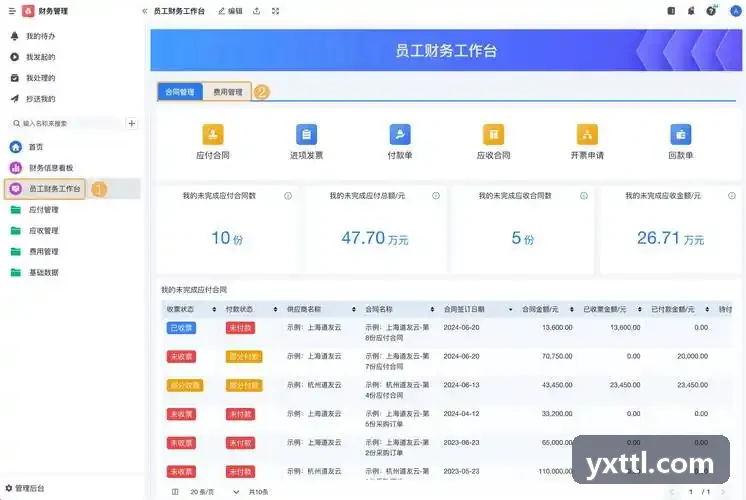This screenshot has height=500, width=746.
Task: Switch to the 合同管理 tab
Action: (180, 92)
